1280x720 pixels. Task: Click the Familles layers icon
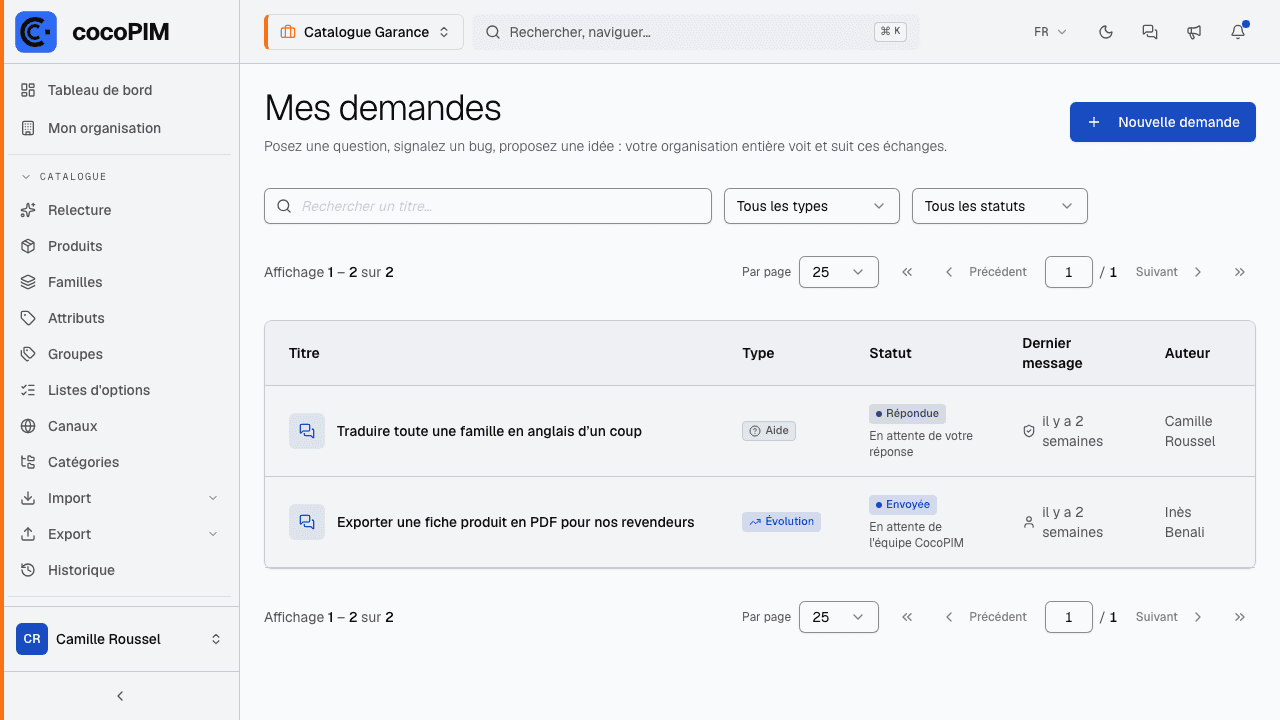pyautogui.click(x=28, y=282)
